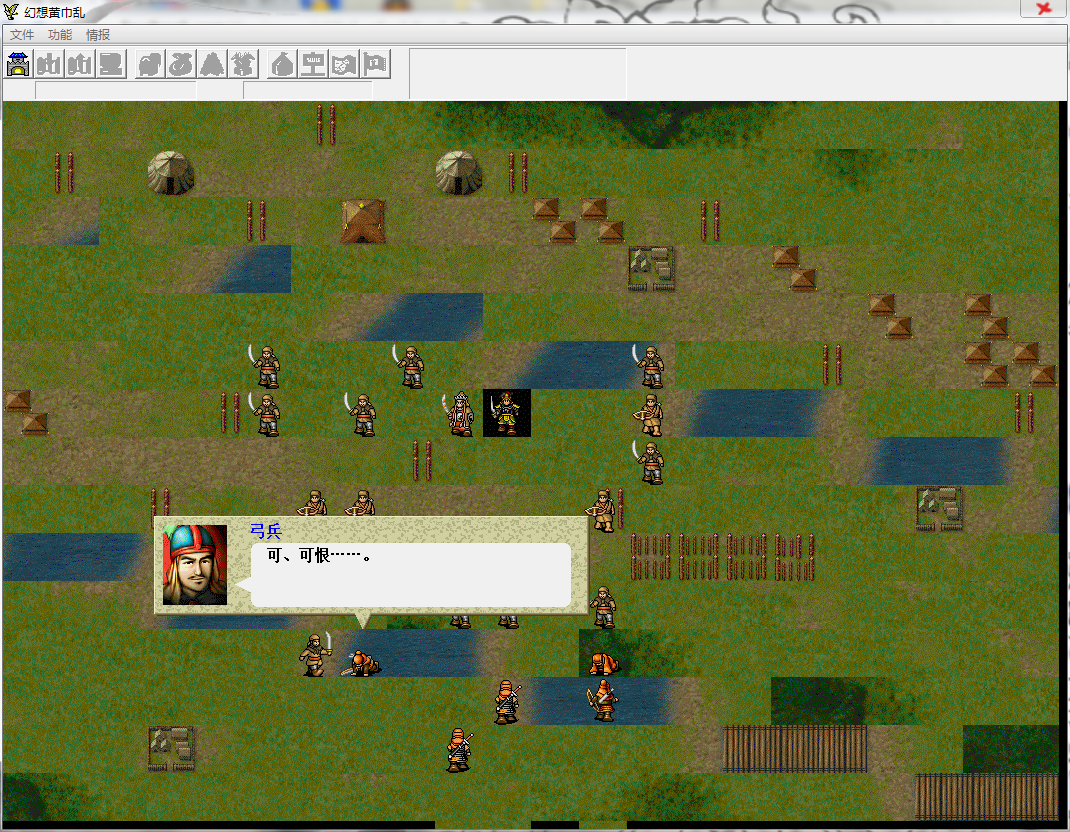Click the greyed fist toolbar icon
The height and width of the screenshot is (832, 1070).
(150, 64)
